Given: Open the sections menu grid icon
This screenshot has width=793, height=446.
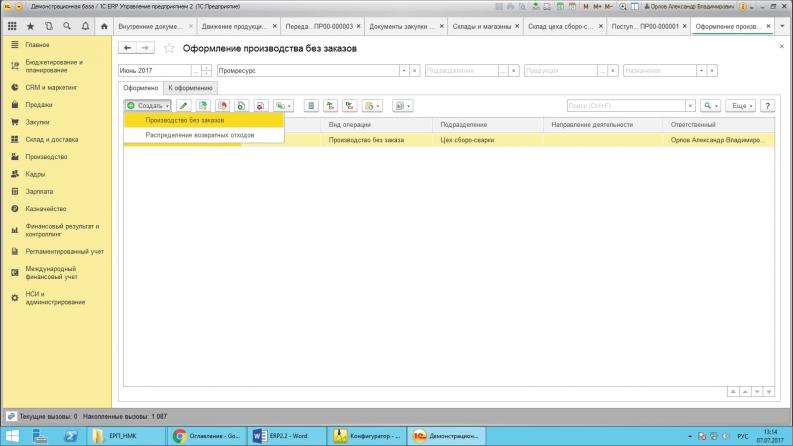Looking at the screenshot, I should 12,25.
